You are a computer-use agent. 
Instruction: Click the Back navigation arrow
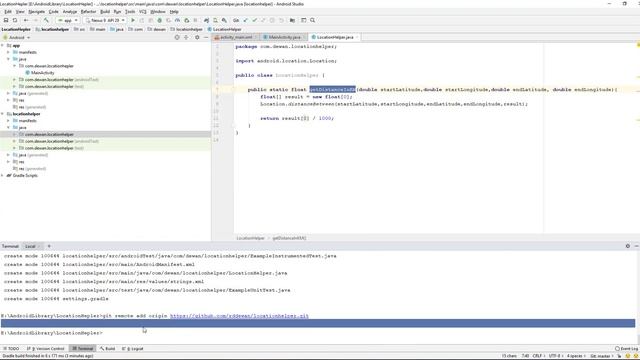[x=26, y=20]
